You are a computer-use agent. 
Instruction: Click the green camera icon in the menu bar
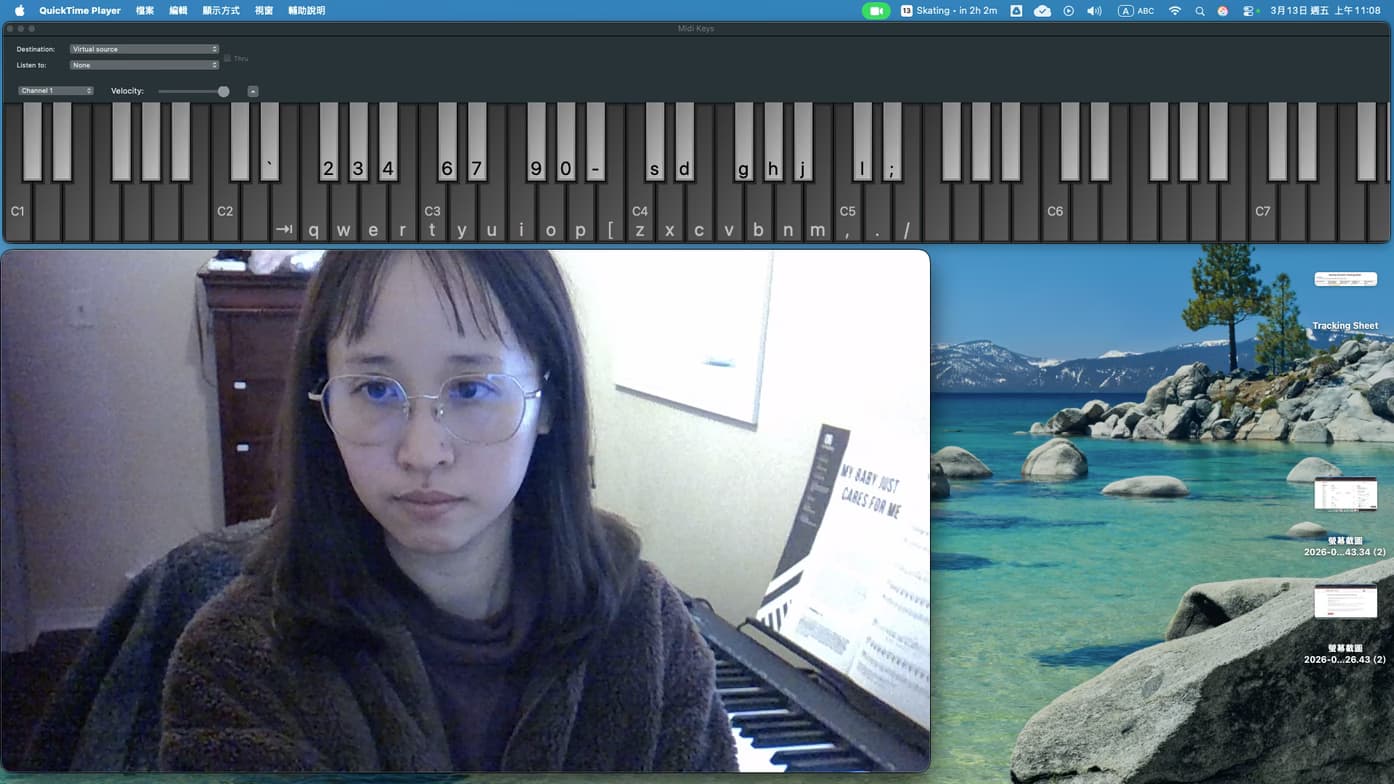coord(874,10)
